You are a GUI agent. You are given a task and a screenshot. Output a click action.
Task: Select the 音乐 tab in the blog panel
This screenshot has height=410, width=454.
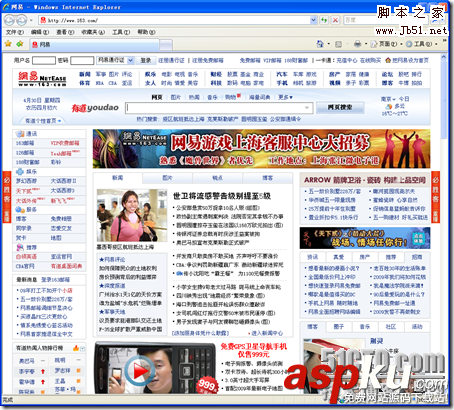tap(365, 327)
